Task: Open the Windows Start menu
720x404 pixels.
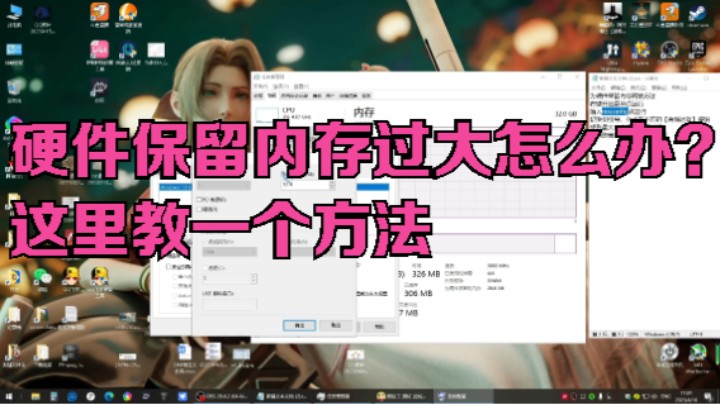Action: coord(9,396)
